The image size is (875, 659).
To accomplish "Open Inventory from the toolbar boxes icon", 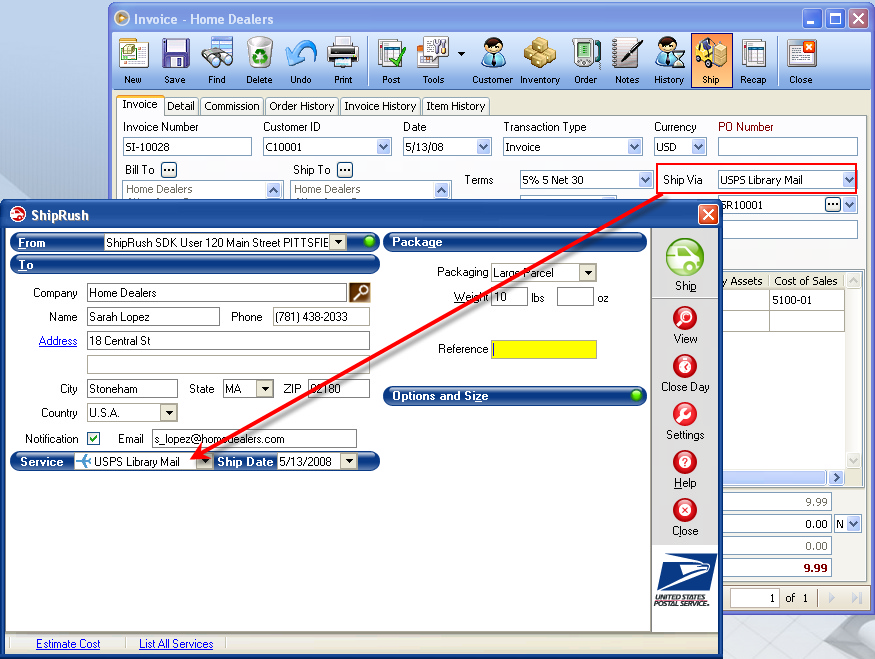I will pos(540,60).
